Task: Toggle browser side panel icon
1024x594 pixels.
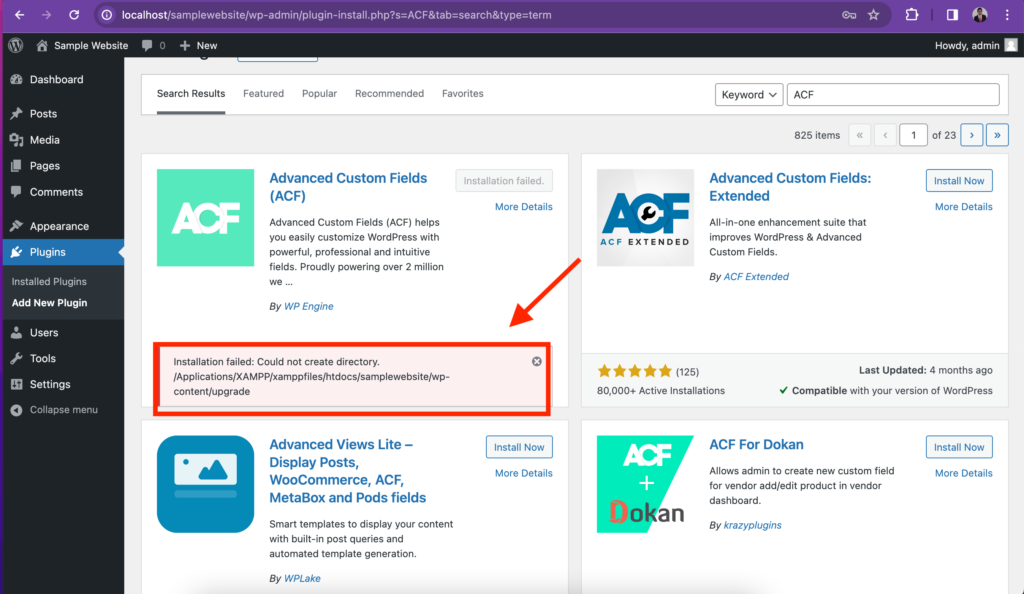Action: click(x=952, y=14)
